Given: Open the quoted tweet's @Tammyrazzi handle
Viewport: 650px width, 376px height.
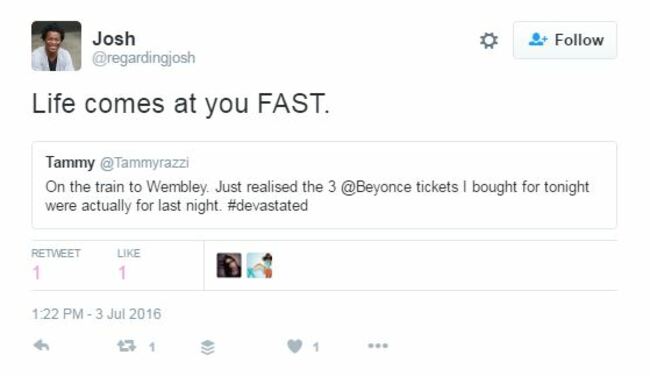Looking at the screenshot, I should tap(145, 163).
